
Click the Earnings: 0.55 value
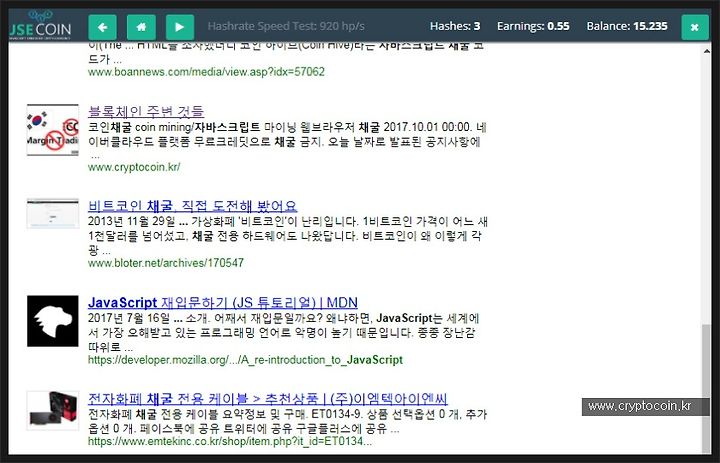point(533,26)
